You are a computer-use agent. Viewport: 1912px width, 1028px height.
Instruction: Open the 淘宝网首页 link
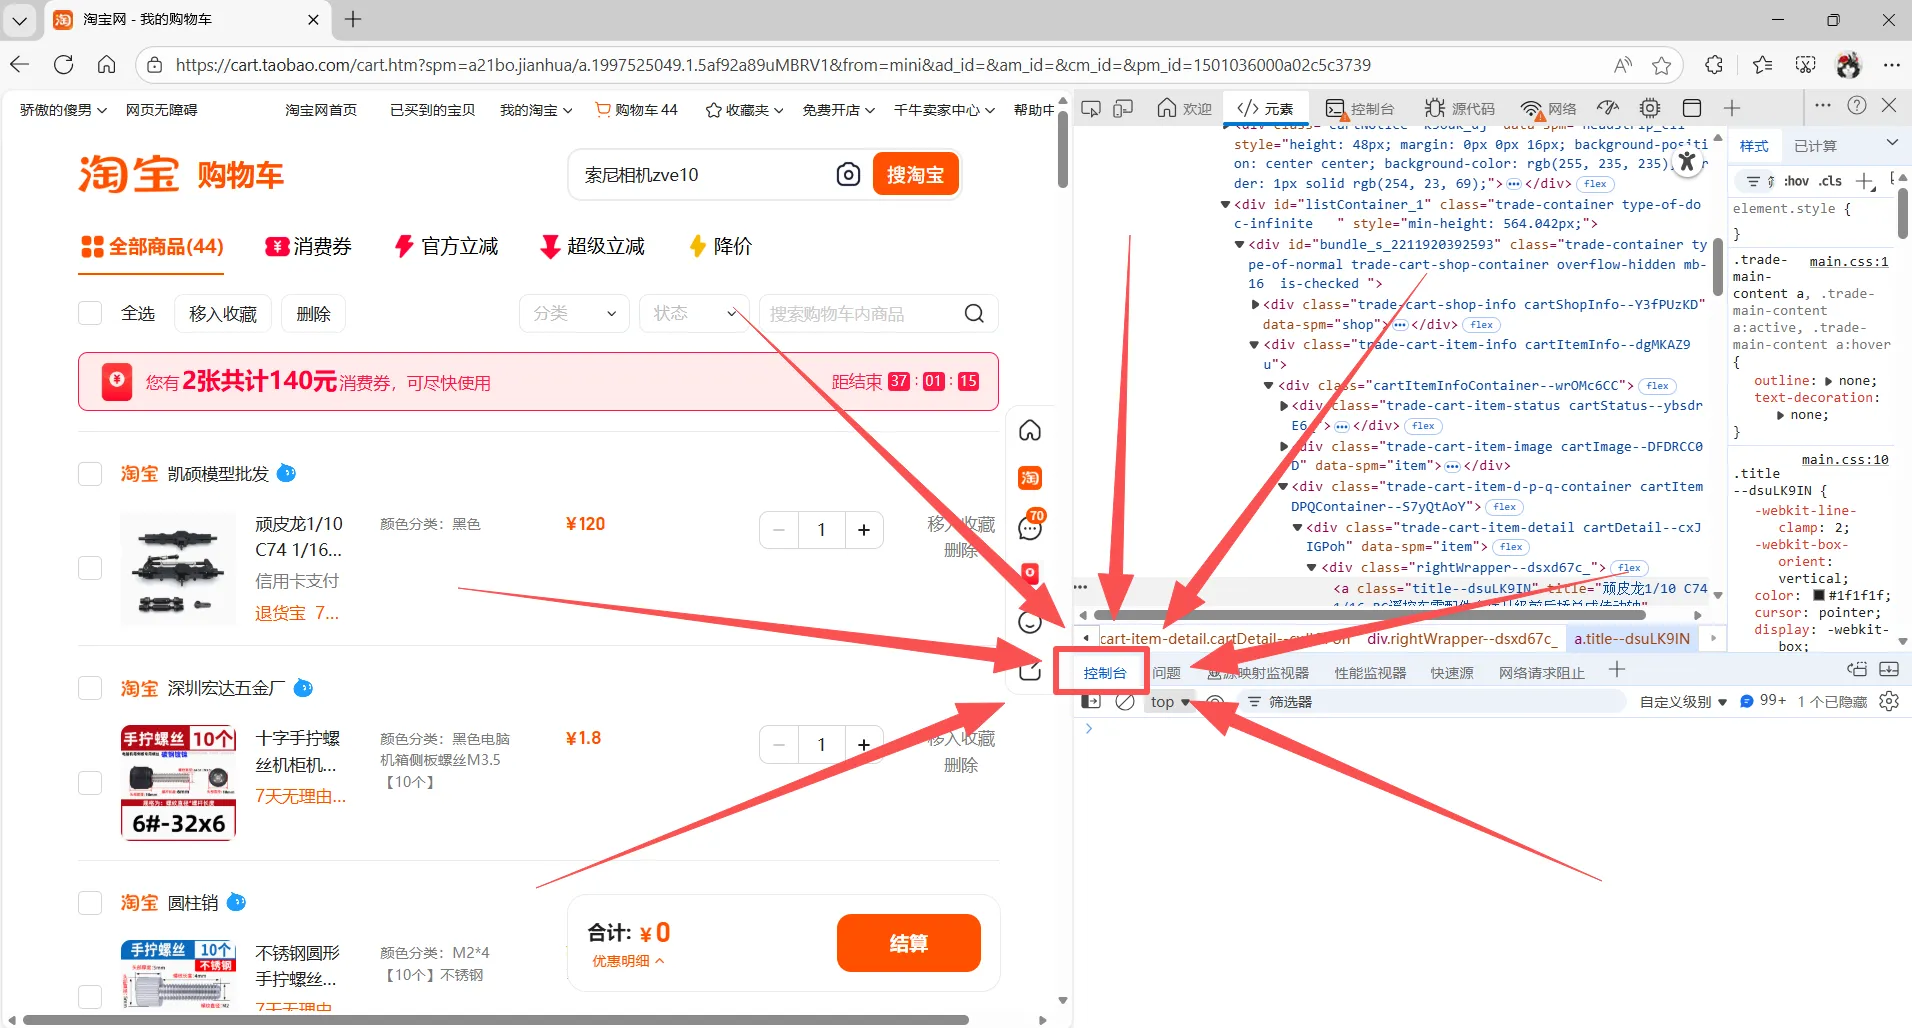pos(321,110)
